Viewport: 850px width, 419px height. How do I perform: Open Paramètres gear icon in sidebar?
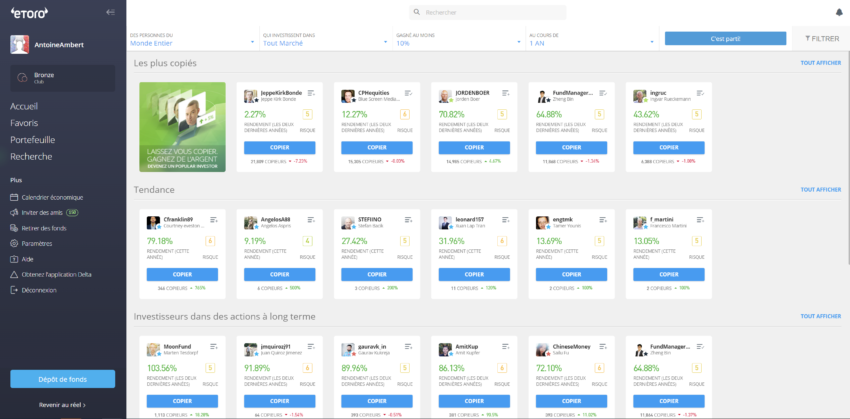(15, 243)
